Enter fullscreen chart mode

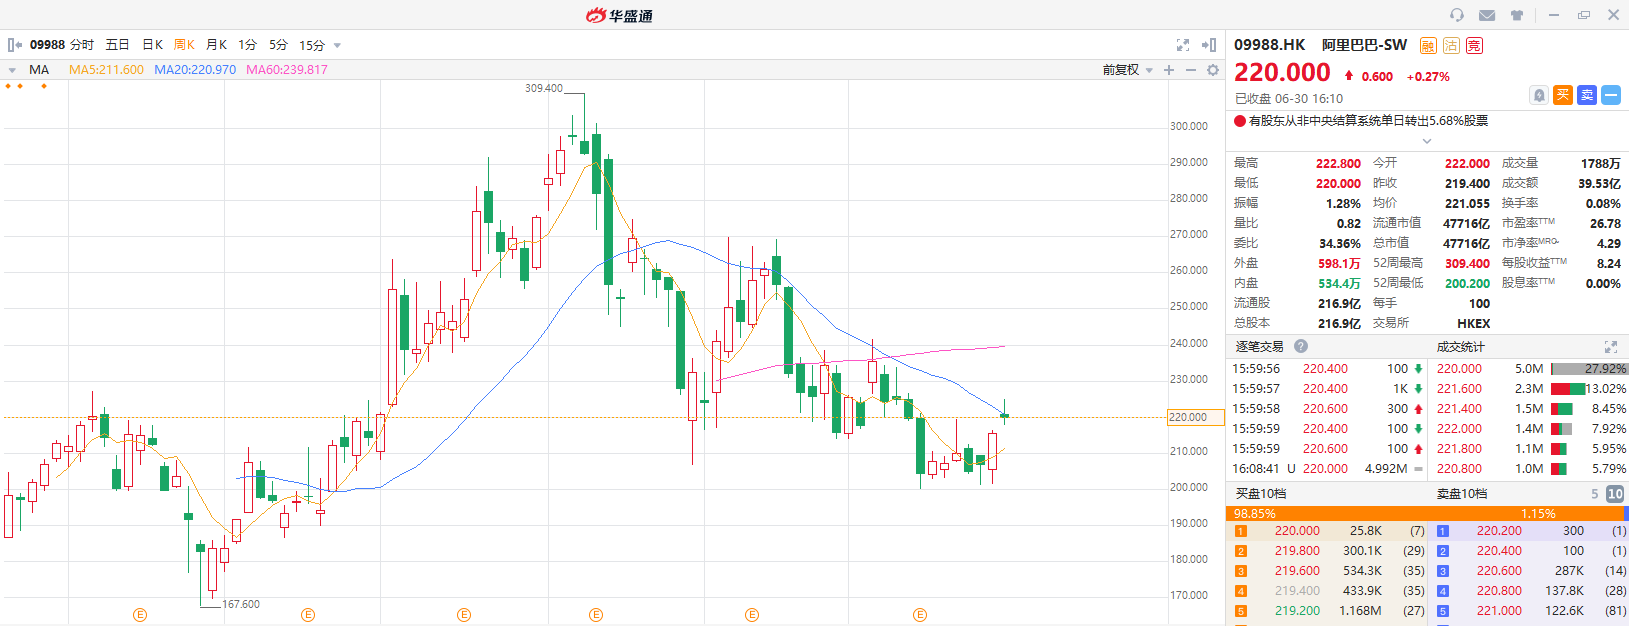(x=1183, y=45)
